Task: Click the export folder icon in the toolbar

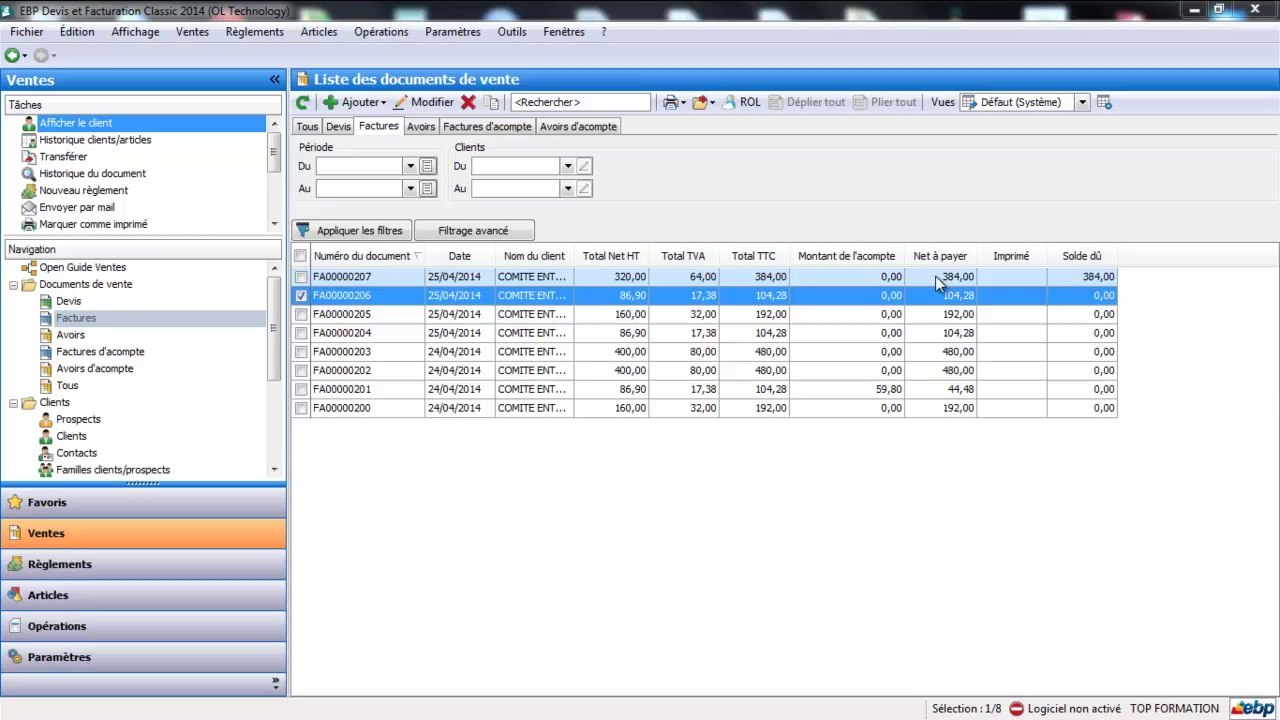Action: (699, 102)
